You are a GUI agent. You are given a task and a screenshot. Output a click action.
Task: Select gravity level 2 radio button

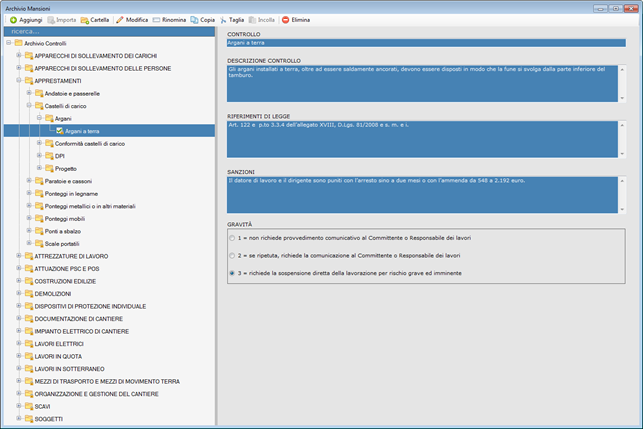pos(233,256)
